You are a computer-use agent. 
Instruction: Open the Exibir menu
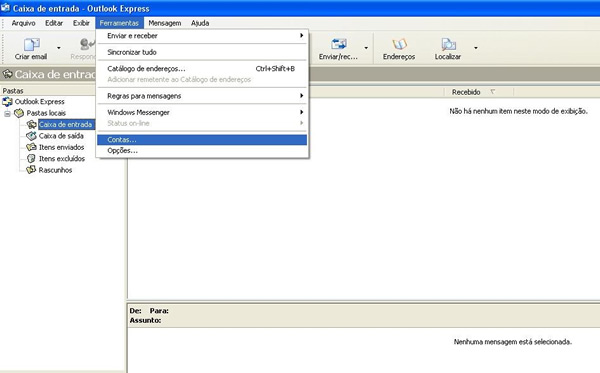point(81,23)
